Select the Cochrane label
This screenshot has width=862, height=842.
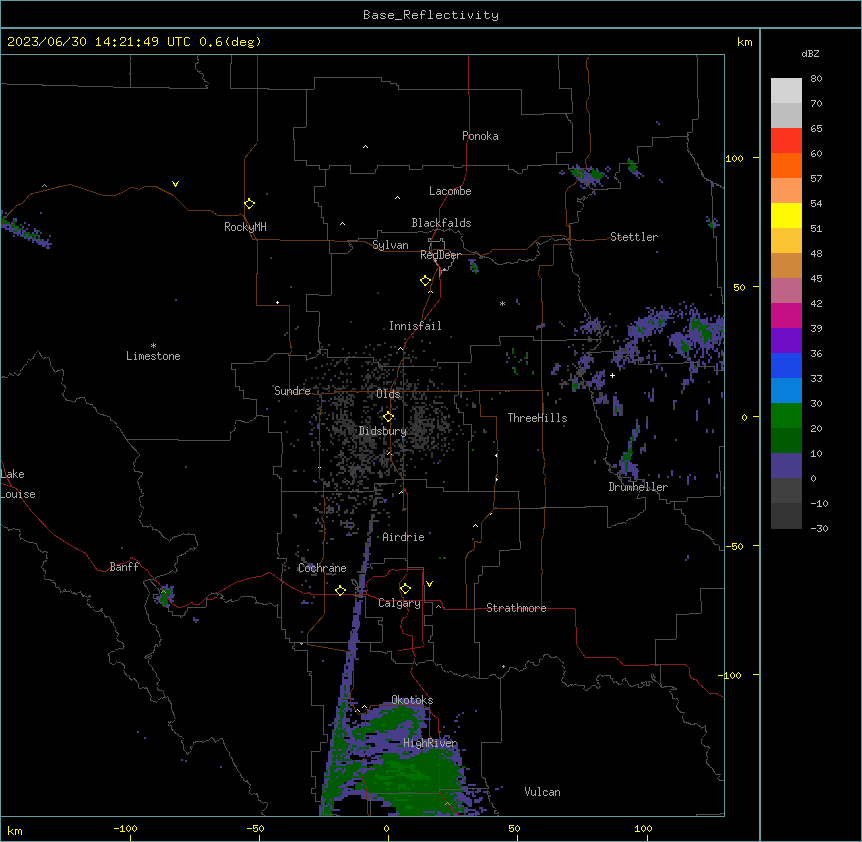(322, 568)
